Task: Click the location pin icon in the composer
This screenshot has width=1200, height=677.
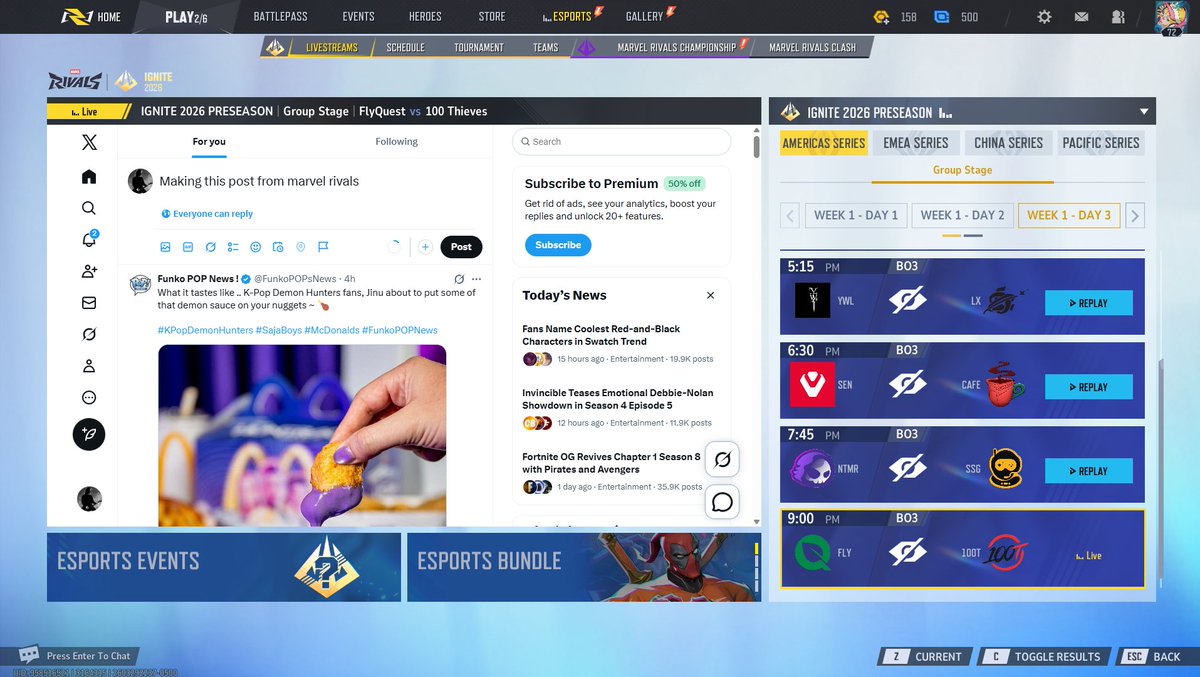Action: [301, 247]
